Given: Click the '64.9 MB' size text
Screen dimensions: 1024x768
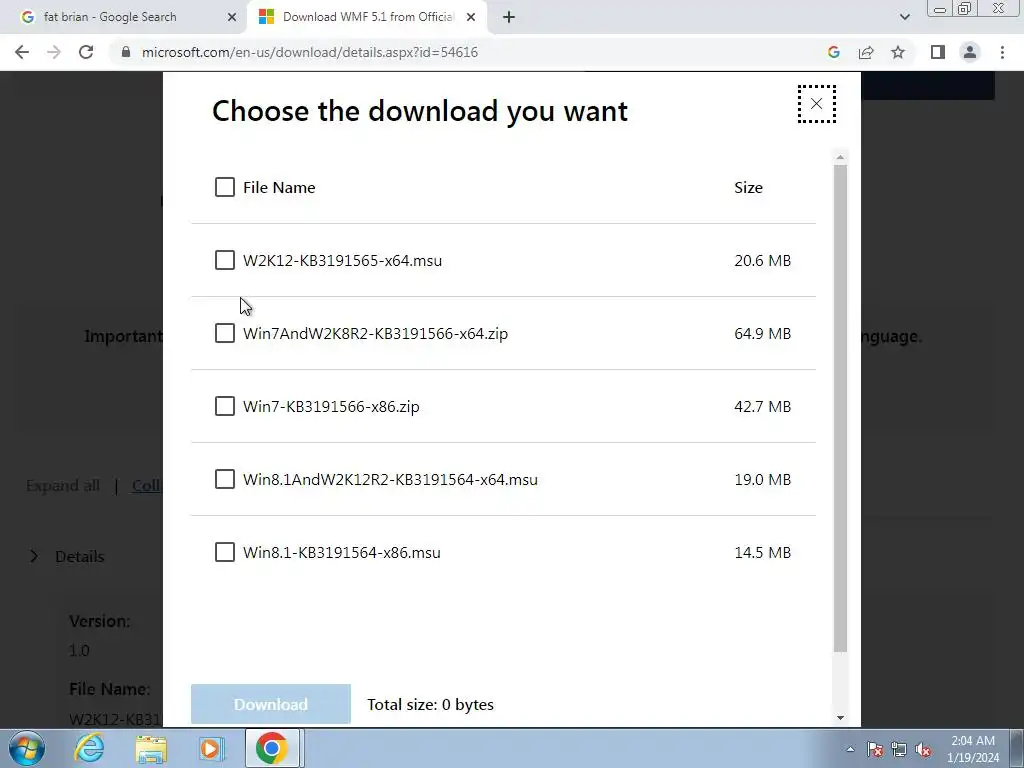Looking at the screenshot, I should coord(762,334).
